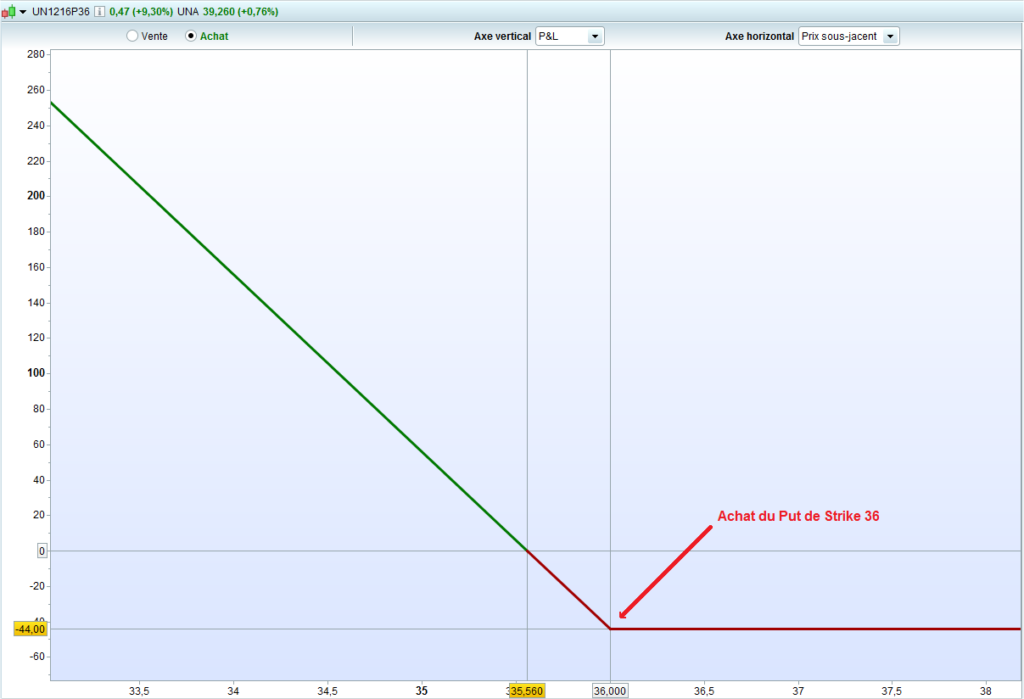
Task: Select the Vente radio button
Action: tap(132, 36)
